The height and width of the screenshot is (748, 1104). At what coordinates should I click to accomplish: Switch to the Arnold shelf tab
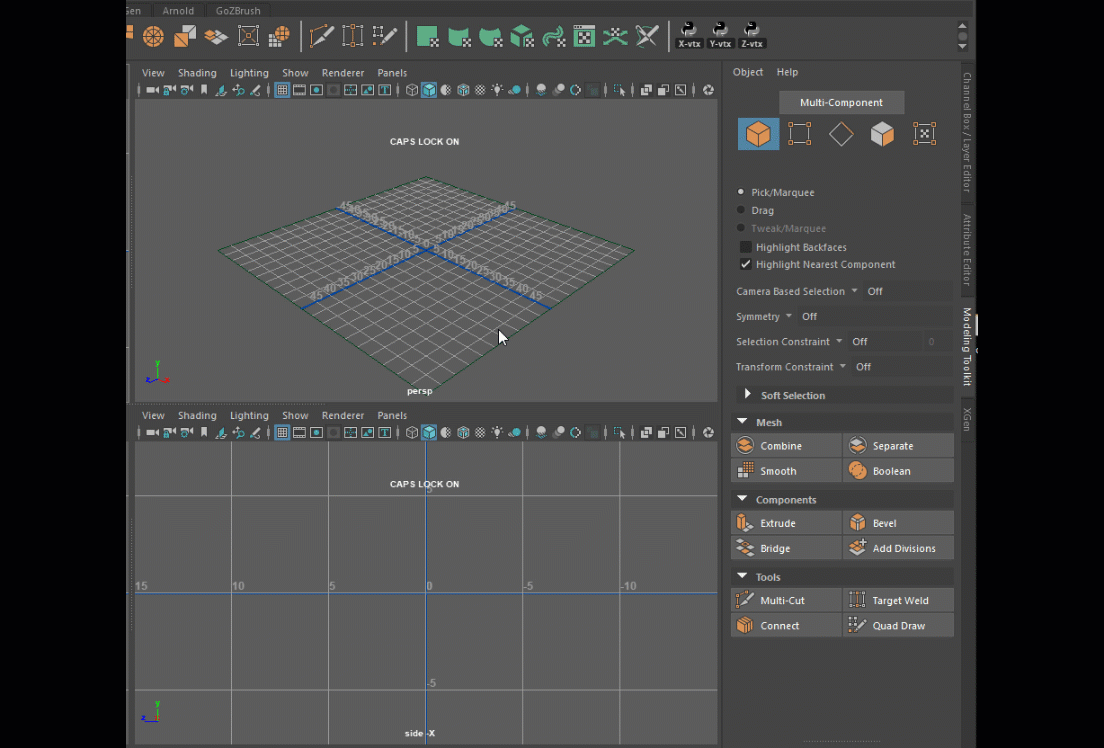(178, 10)
